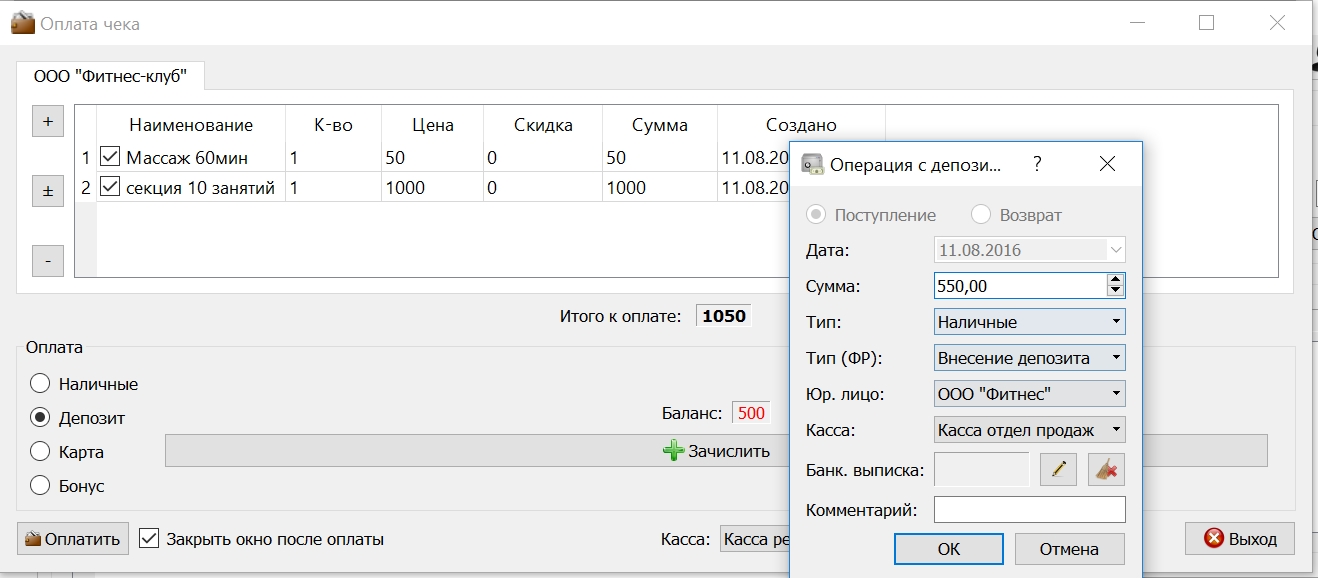Add a row with the + button
Viewport: 1318px width, 578px height.
(x=48, y=121)
